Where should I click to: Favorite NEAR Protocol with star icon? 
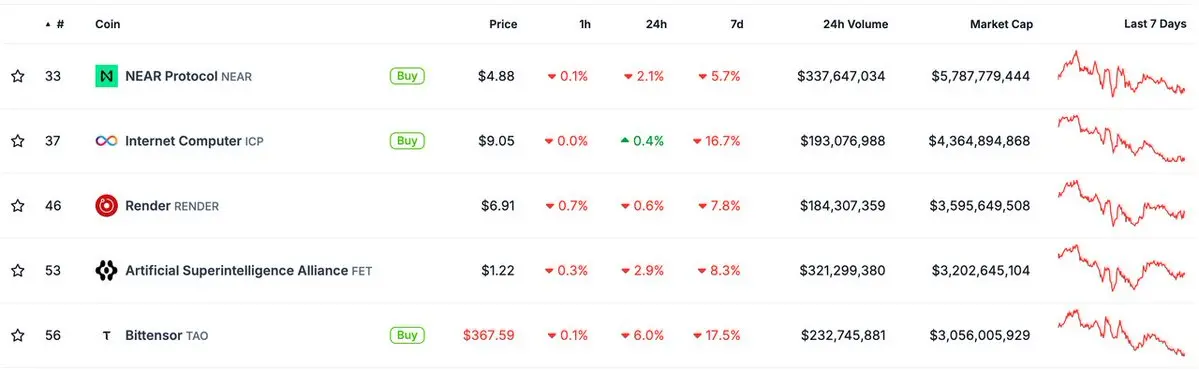coord(18,76)
